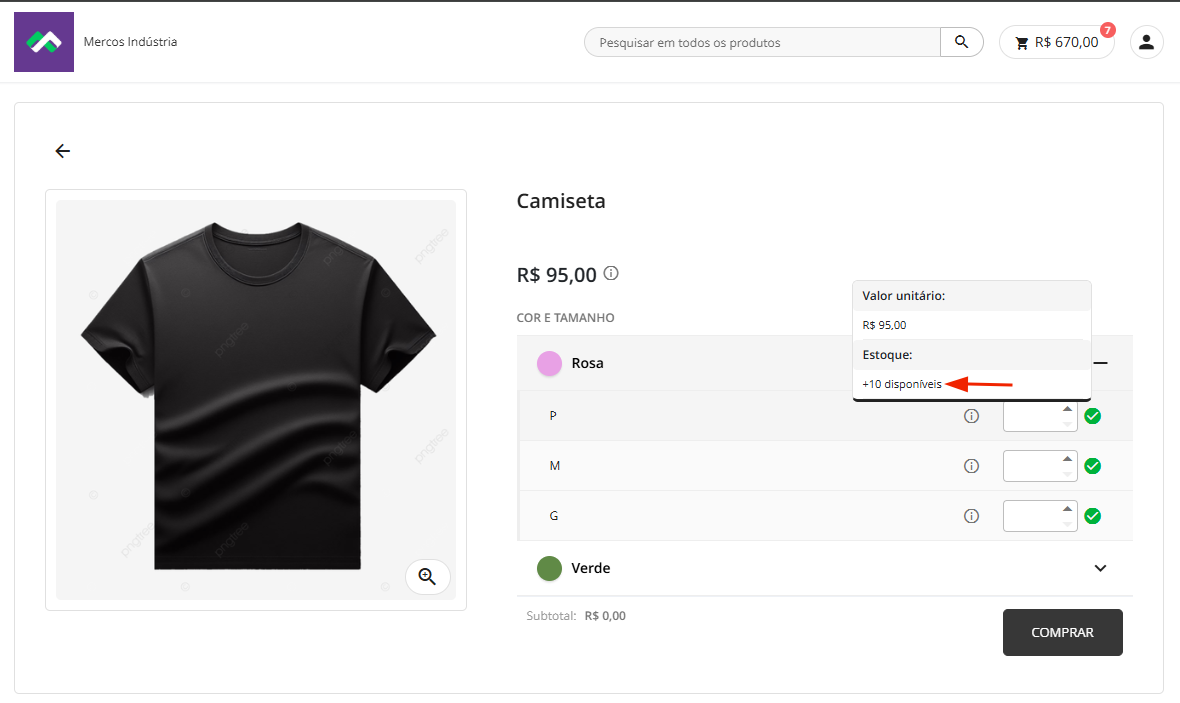The height and width of the screenshot is (703, 1180).
Task: Click the back arrow icon
Action: coord(63,151)
